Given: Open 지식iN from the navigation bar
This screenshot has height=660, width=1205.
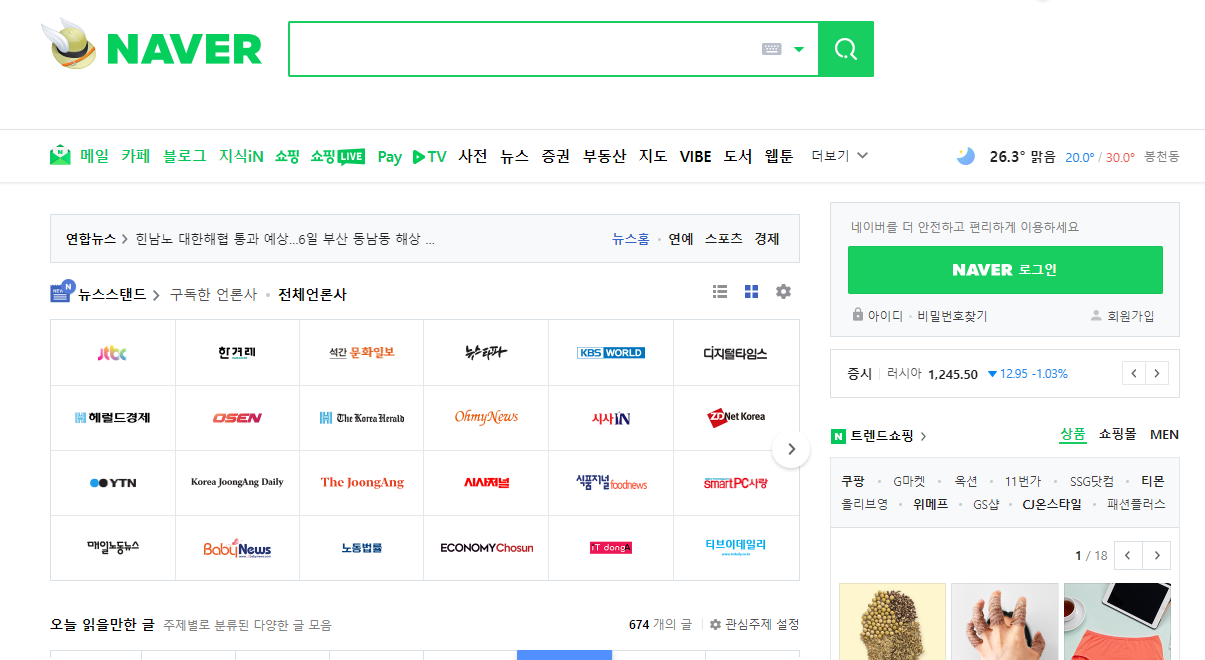Looking at the screenshot, I should [241, 156].
